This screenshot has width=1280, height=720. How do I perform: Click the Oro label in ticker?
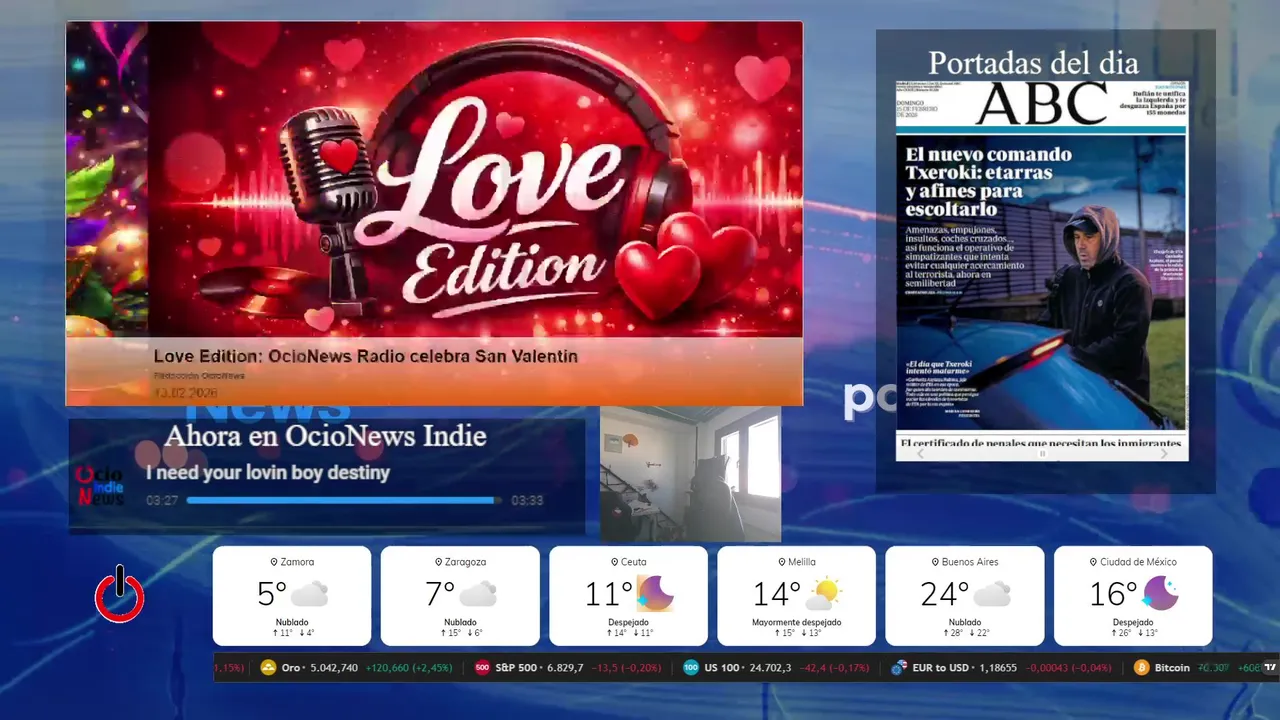click(x=291, y=668)
